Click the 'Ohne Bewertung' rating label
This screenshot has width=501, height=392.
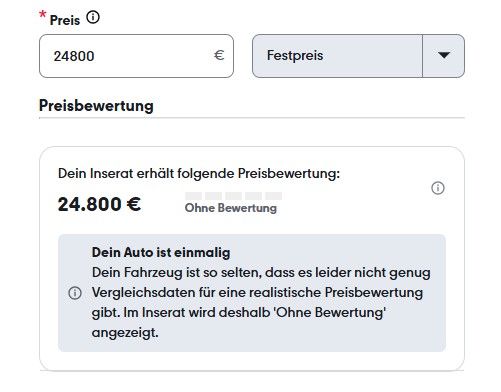click(x=231, y=208)
